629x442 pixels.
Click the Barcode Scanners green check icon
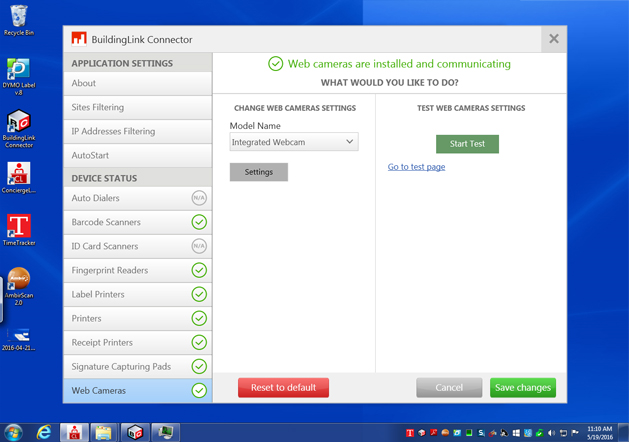click(199, 222)
